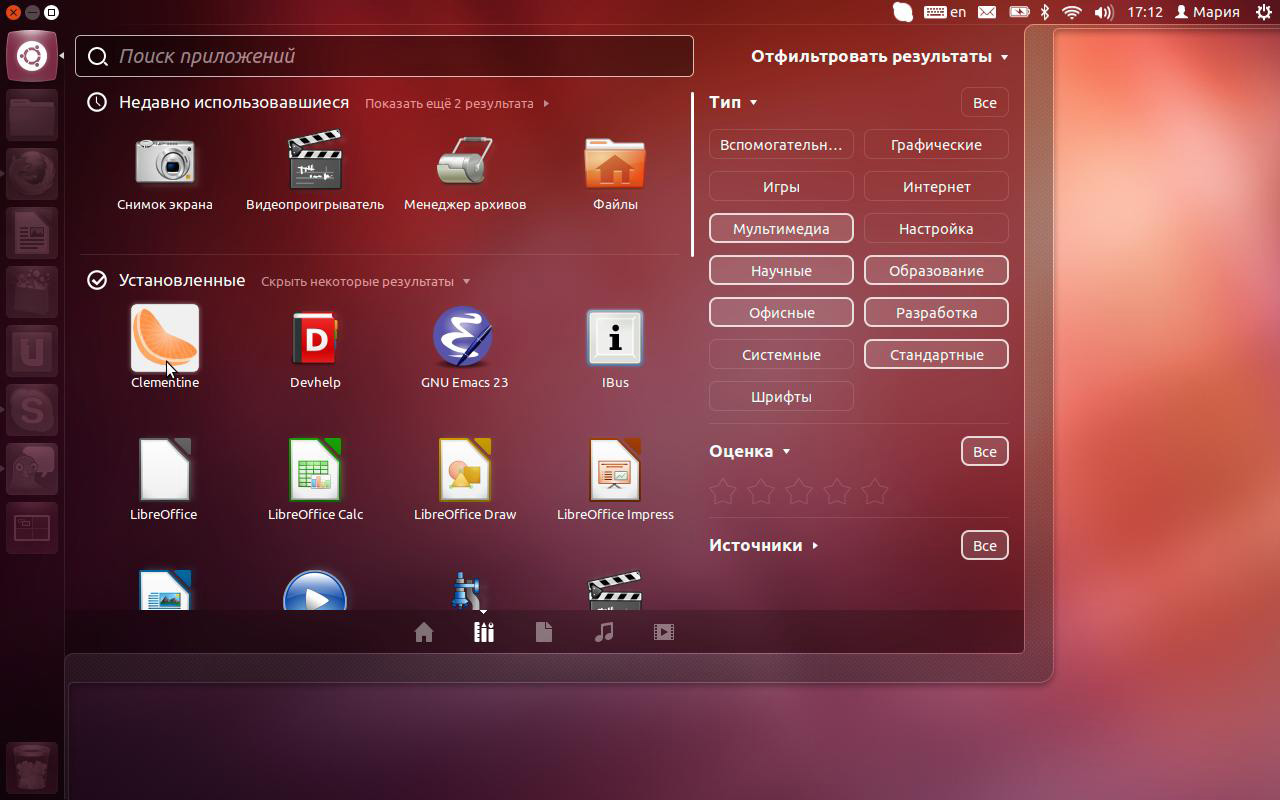The image size is (1280, 800).
Task: Open the Файлы home folder app
Action: click(x=615, y=172)
